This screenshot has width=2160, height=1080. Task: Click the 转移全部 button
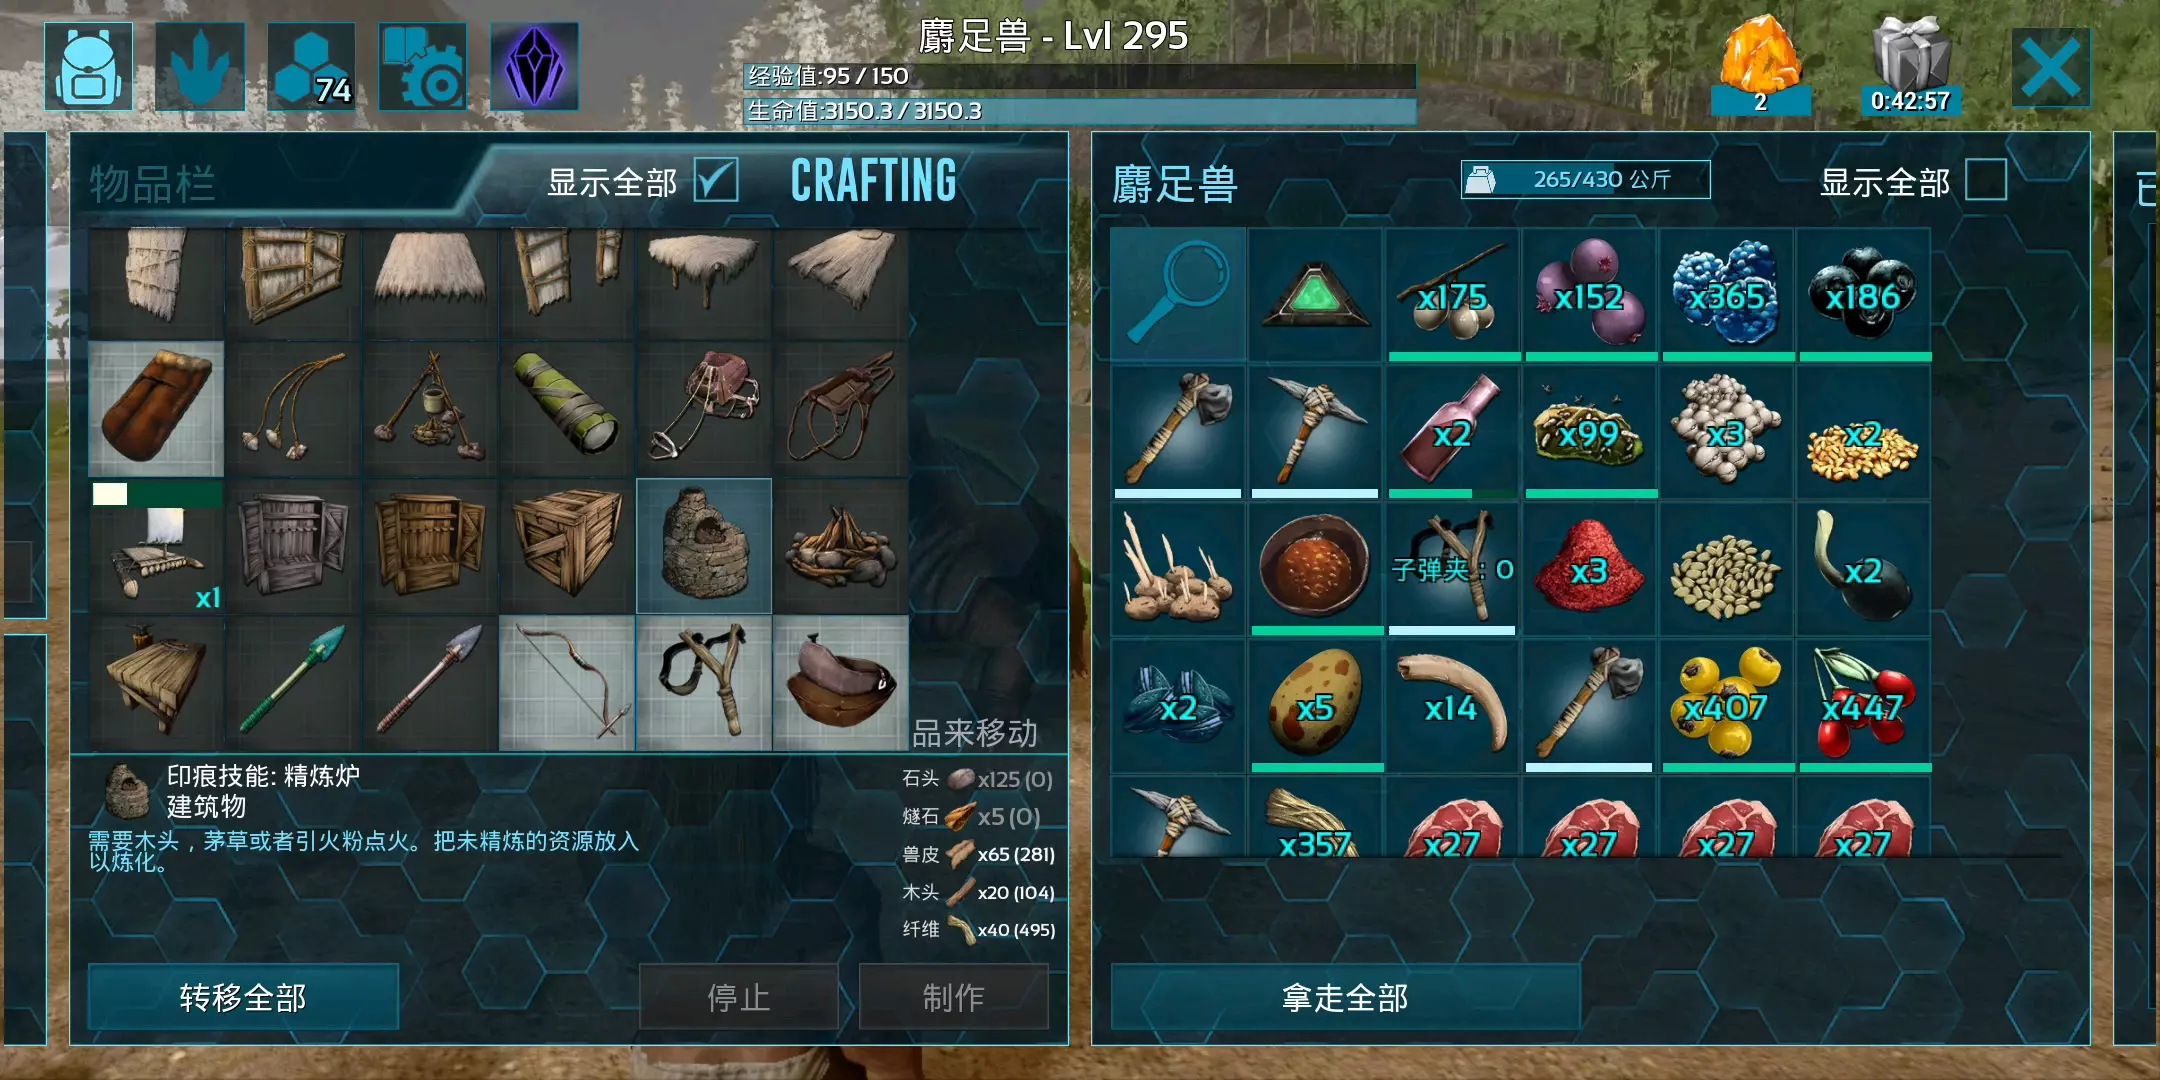243,997
